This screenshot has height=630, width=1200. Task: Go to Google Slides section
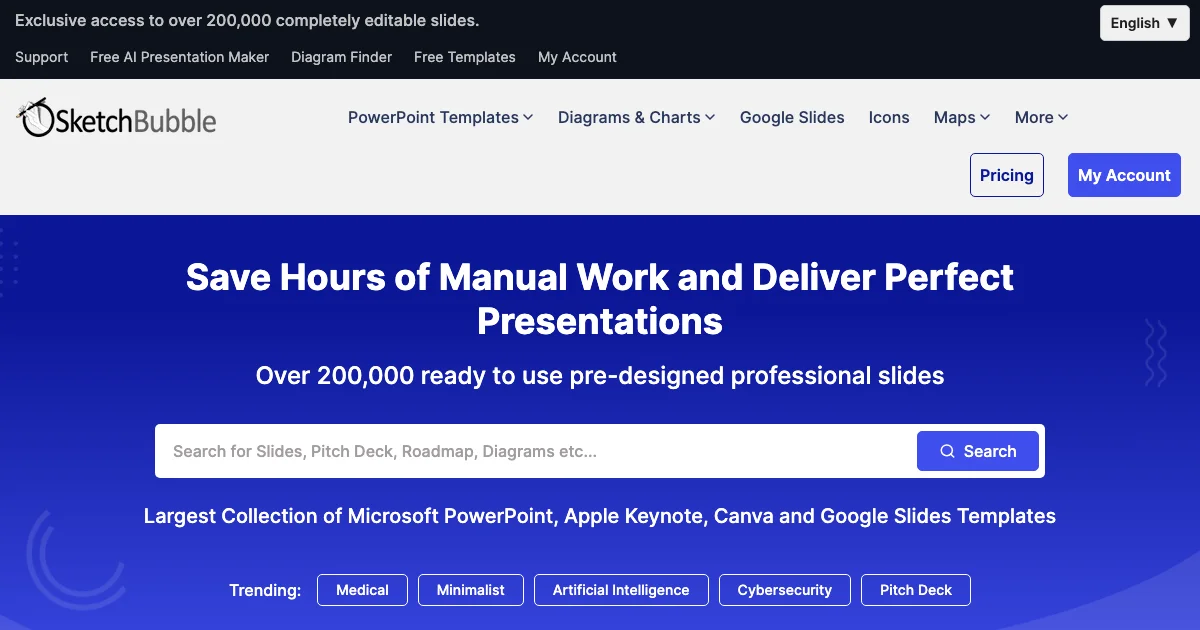click(792, 118)
